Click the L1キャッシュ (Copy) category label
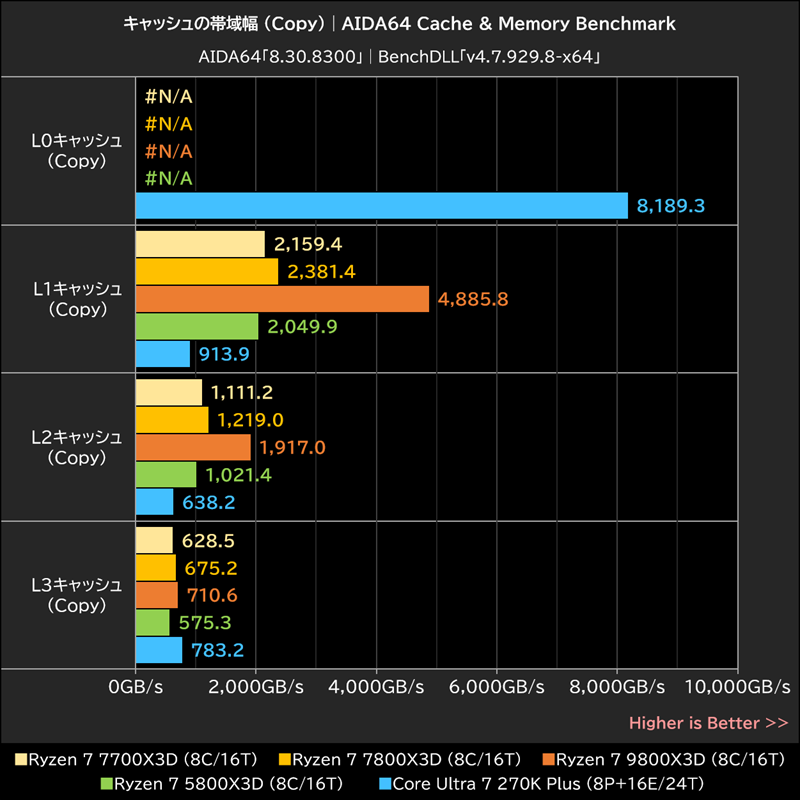Viewport: 800px width, 800px height. 78,299
